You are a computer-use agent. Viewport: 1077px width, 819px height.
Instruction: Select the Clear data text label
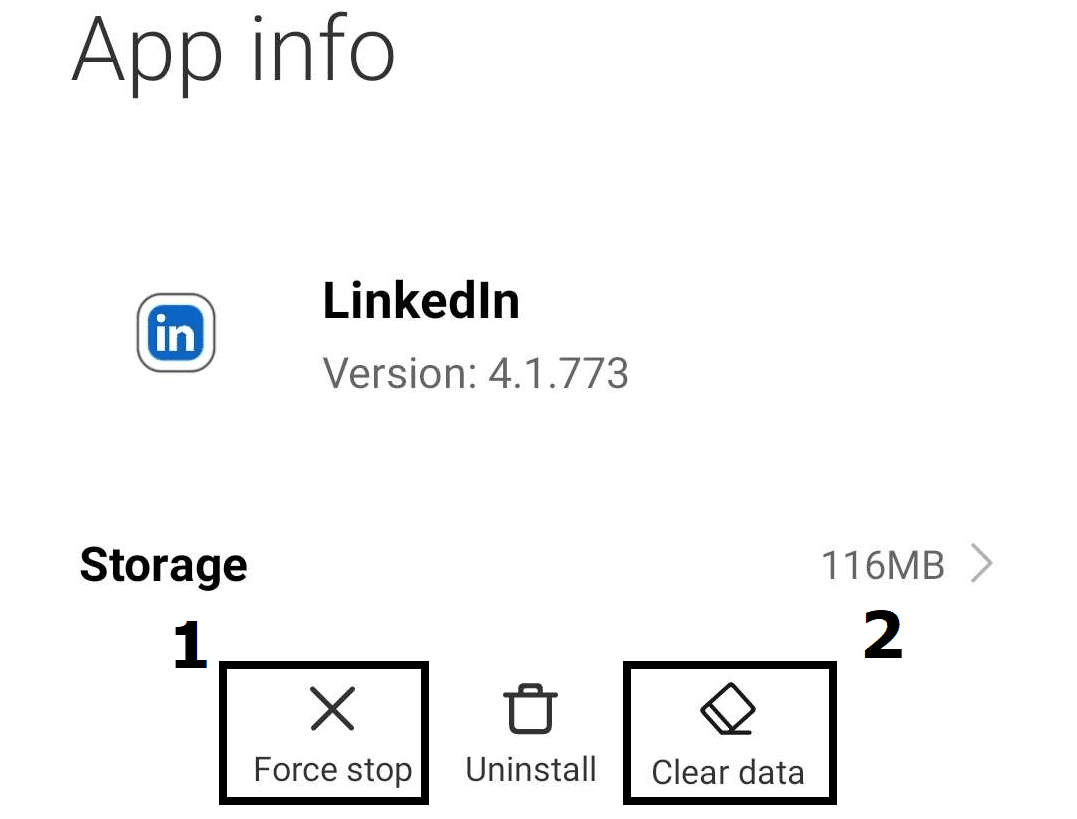(728, 772)
